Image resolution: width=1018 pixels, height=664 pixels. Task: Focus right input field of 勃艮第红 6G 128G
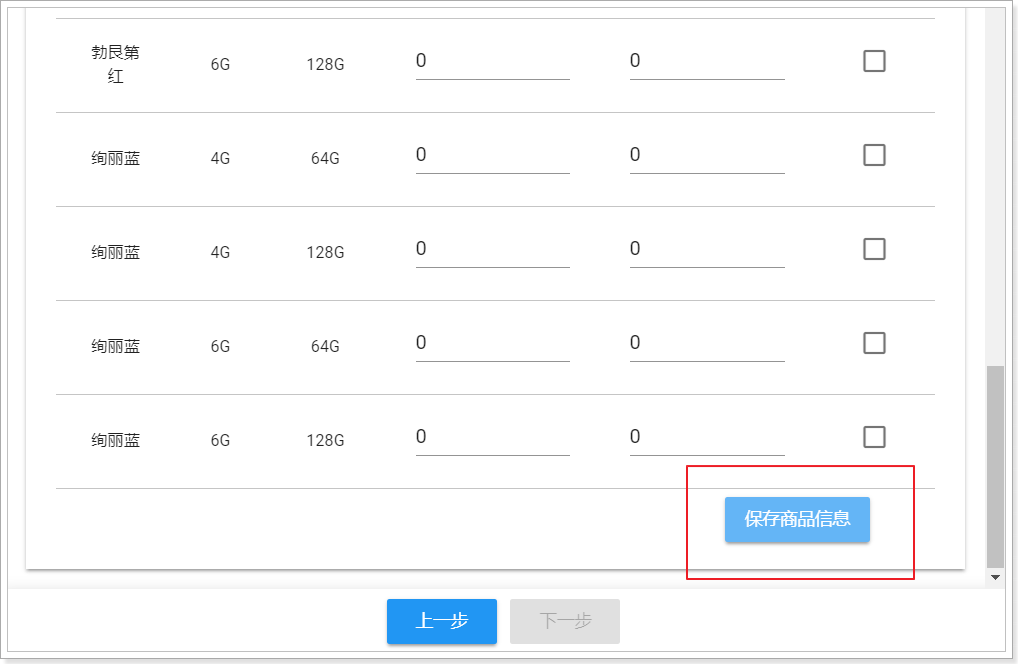(x=706, y=62)
